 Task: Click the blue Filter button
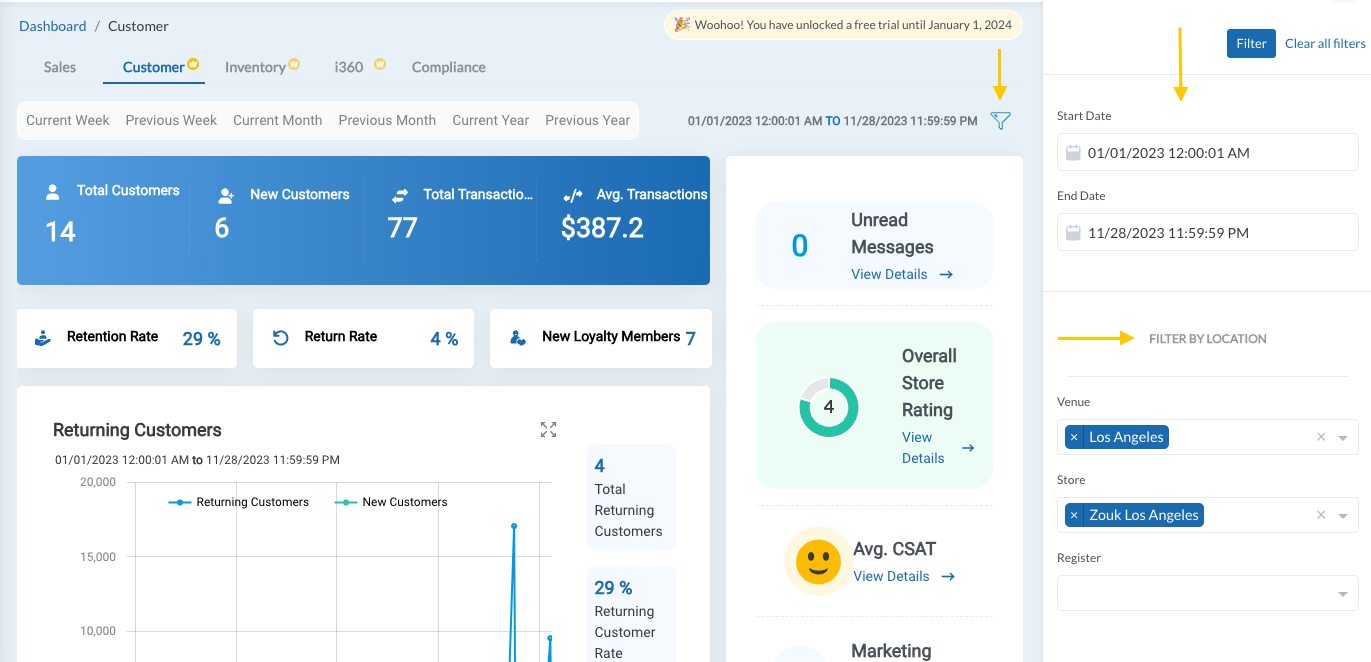(1251, 43)
